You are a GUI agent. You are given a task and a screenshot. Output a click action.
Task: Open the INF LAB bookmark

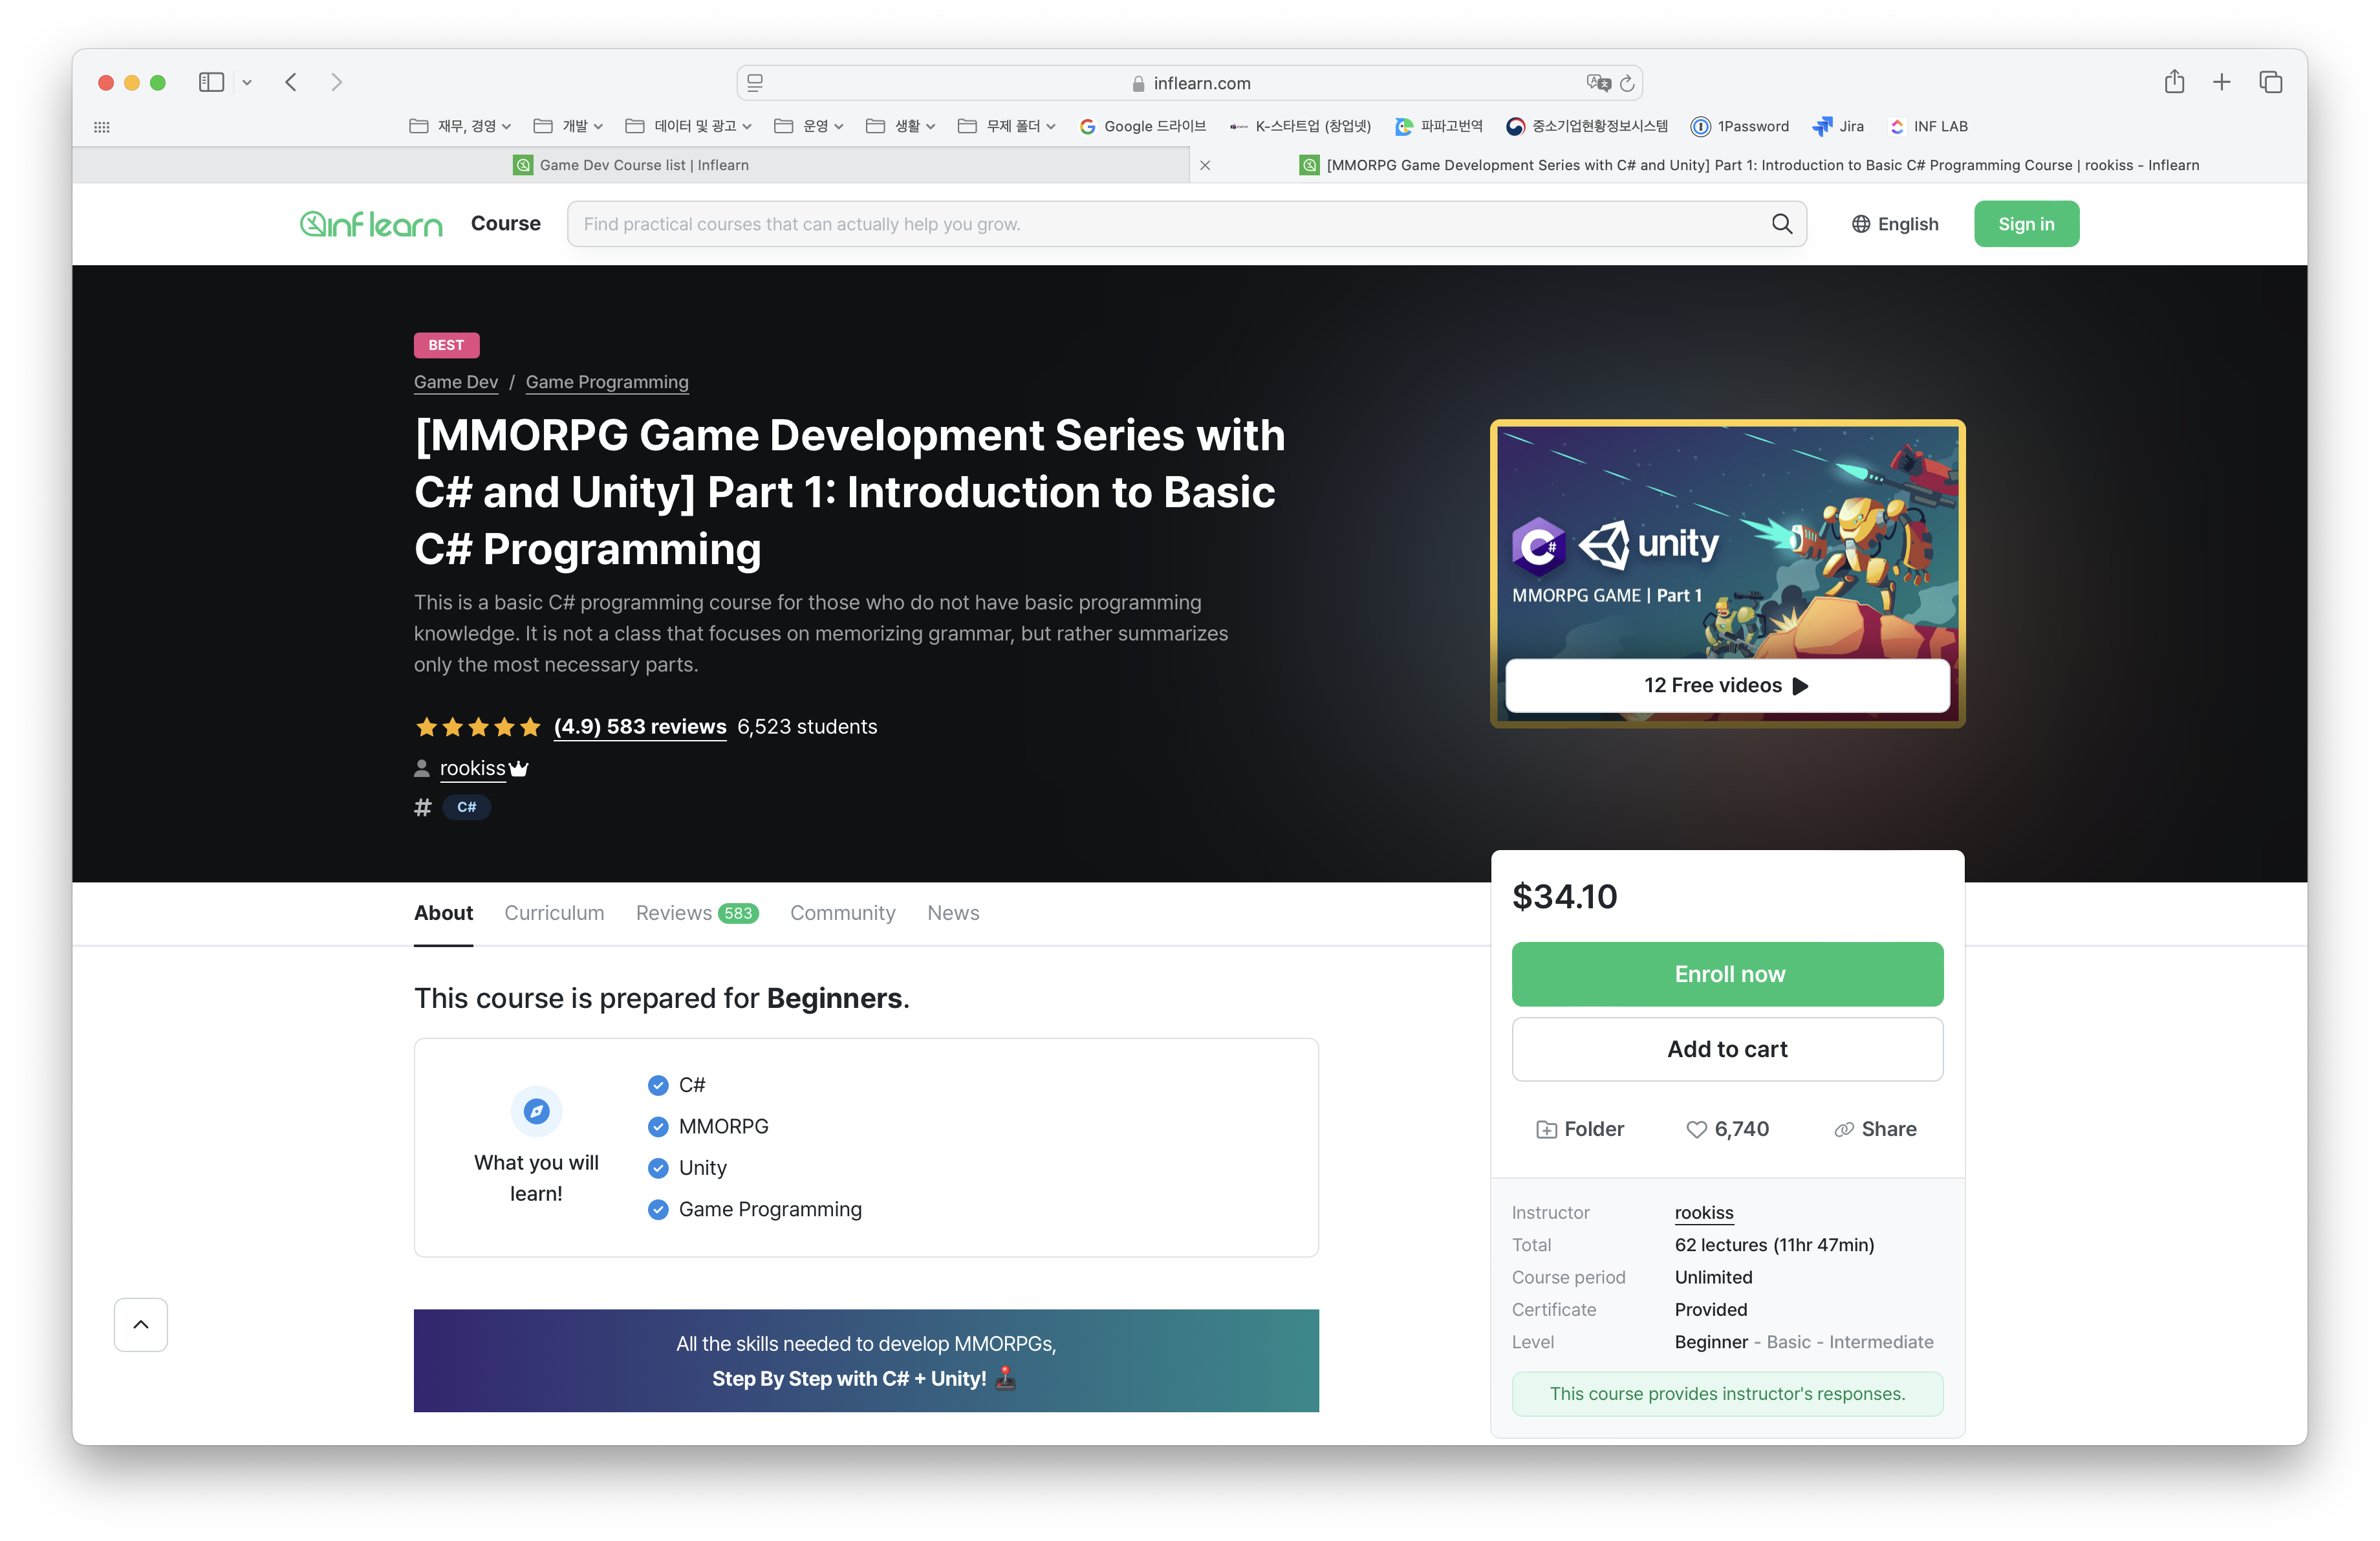1928,126
